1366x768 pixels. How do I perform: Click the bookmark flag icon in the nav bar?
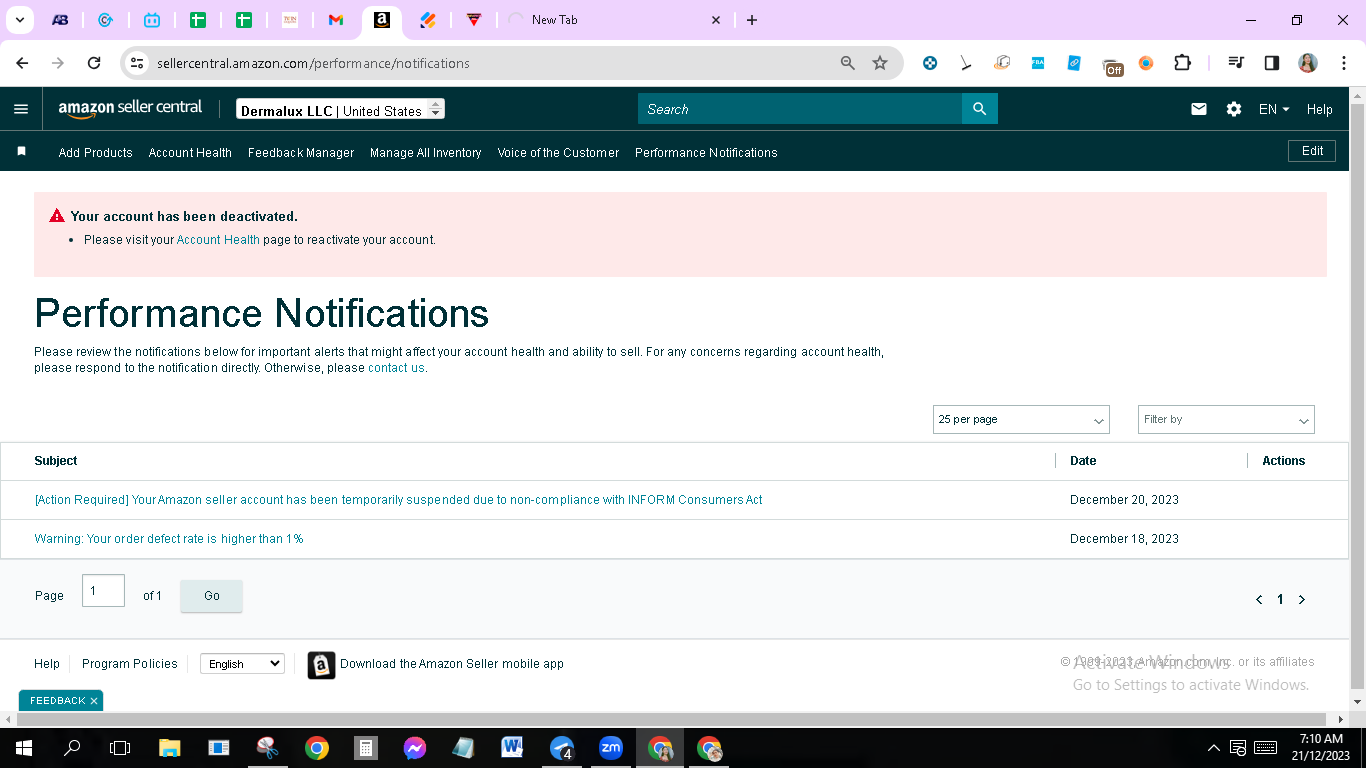[x=21, y=152]
